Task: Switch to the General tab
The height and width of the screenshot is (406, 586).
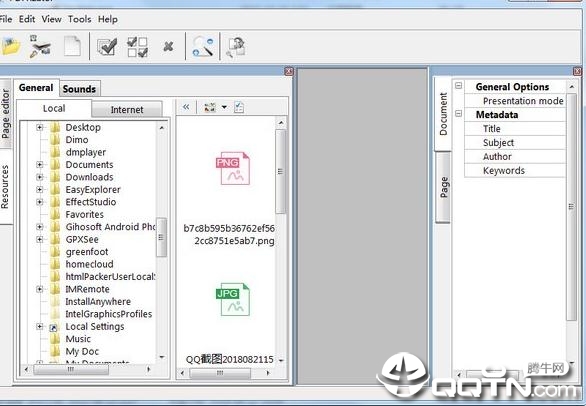Action: (x=36, y=88)
